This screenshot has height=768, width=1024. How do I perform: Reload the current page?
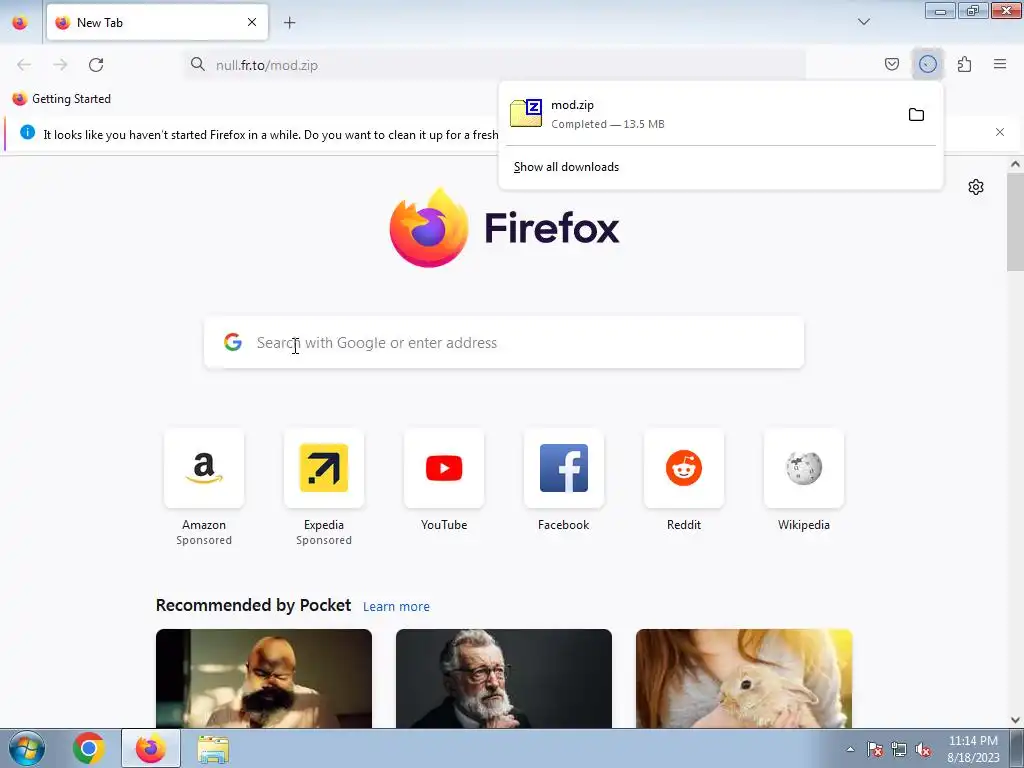point(96,65)
